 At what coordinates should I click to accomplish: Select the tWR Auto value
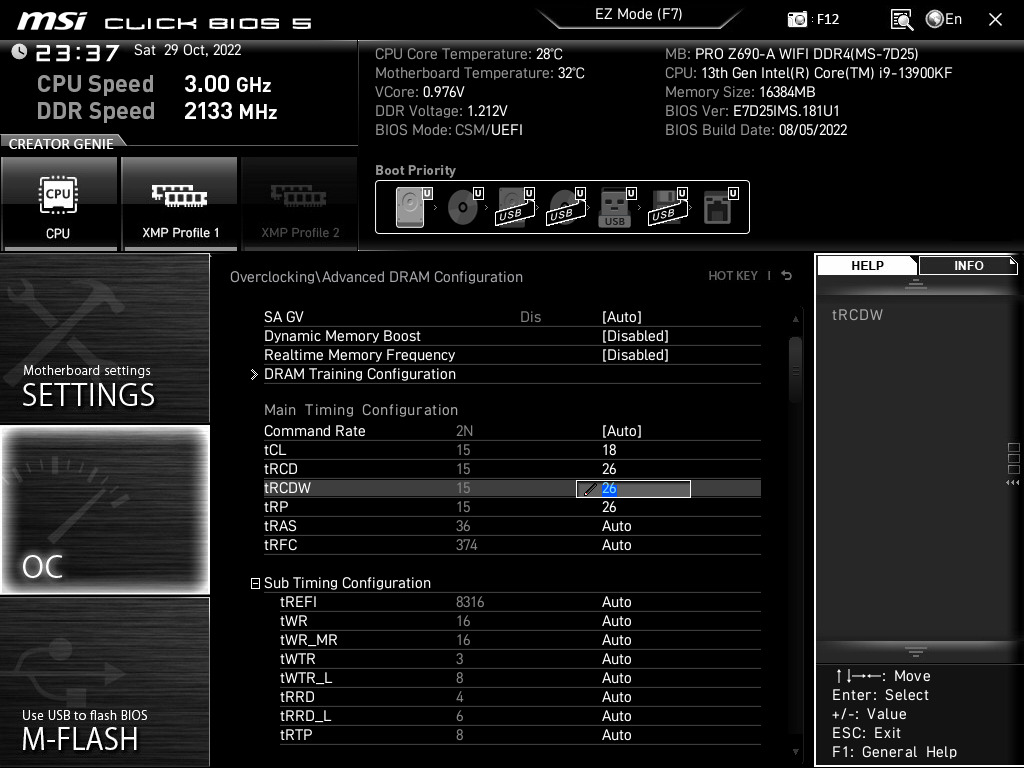616,620
